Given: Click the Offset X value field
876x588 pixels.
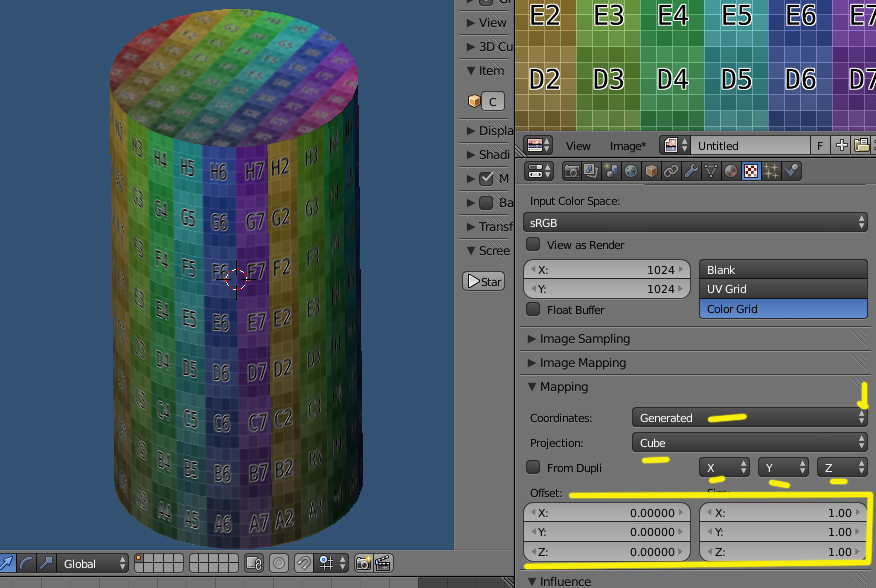Looking at the screenshot, I should coord(607,512).
